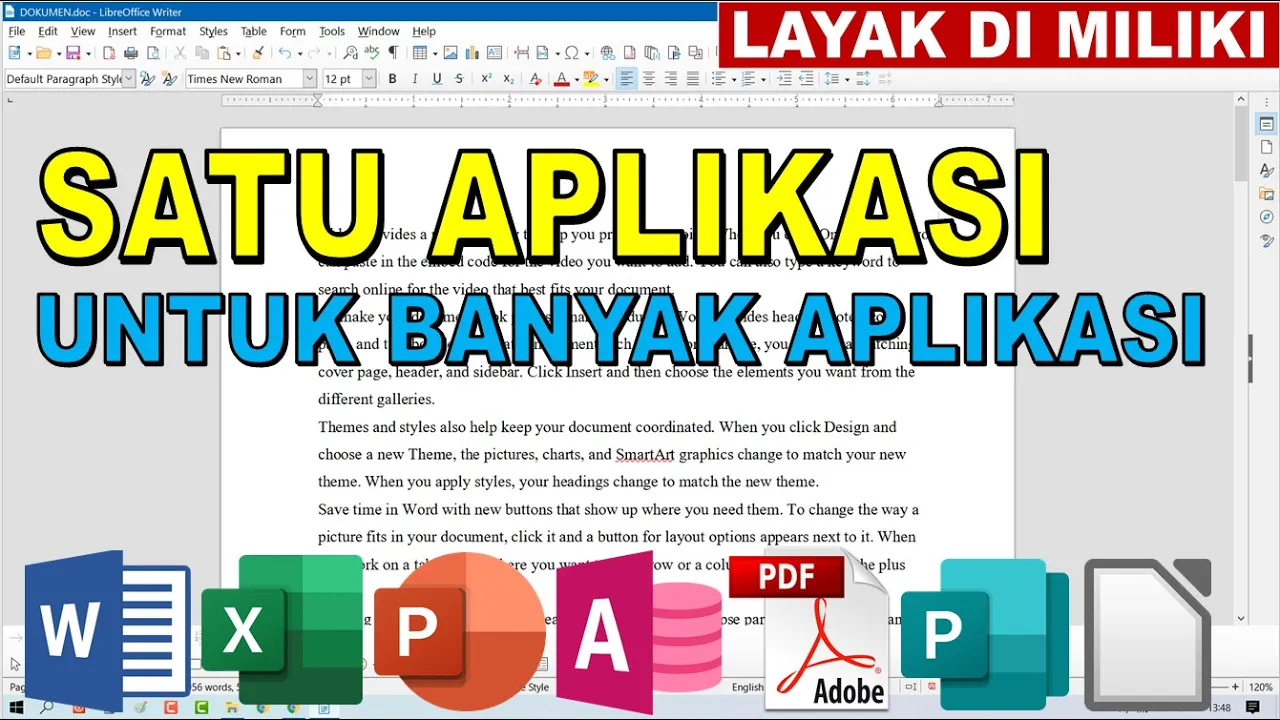Apply the red font color
Viewport: 1280px width, 720px height.
coord(562,79)
